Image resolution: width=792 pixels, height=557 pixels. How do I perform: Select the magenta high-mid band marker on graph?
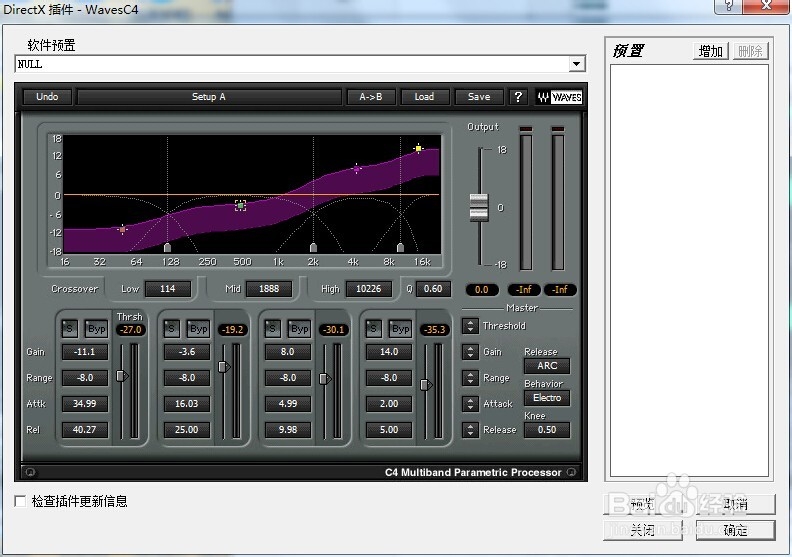(357, 168)
